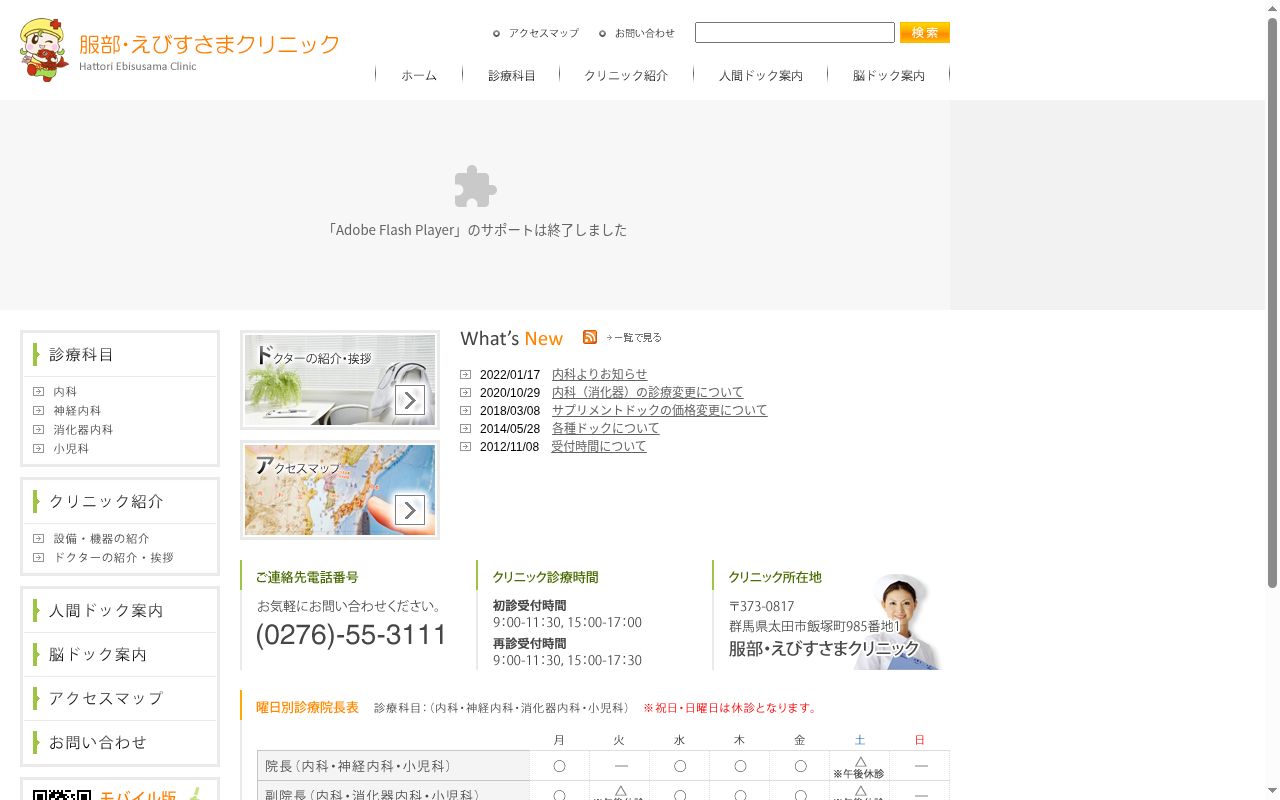Viewport: 1280px width, 800px height.
Task: Open news 受付時間について
Action: tap(599, 446)
